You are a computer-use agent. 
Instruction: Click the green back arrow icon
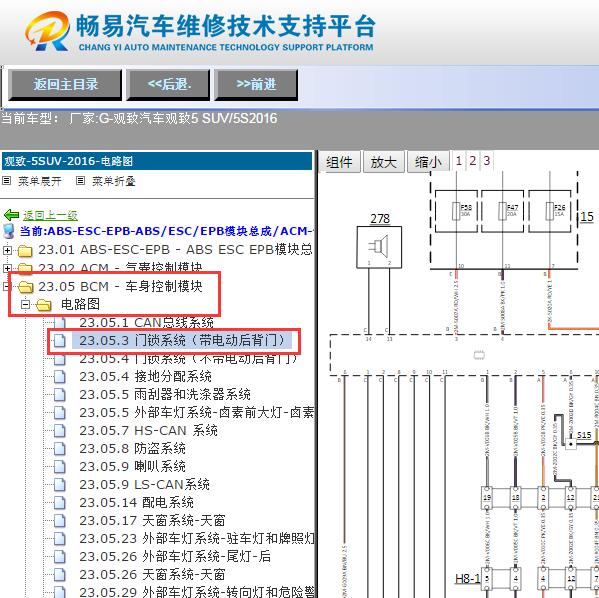click(x=11, y=215)
